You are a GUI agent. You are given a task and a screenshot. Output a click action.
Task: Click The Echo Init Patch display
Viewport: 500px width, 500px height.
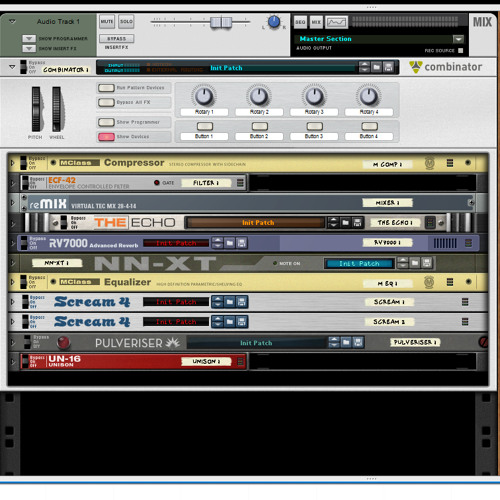256,223
